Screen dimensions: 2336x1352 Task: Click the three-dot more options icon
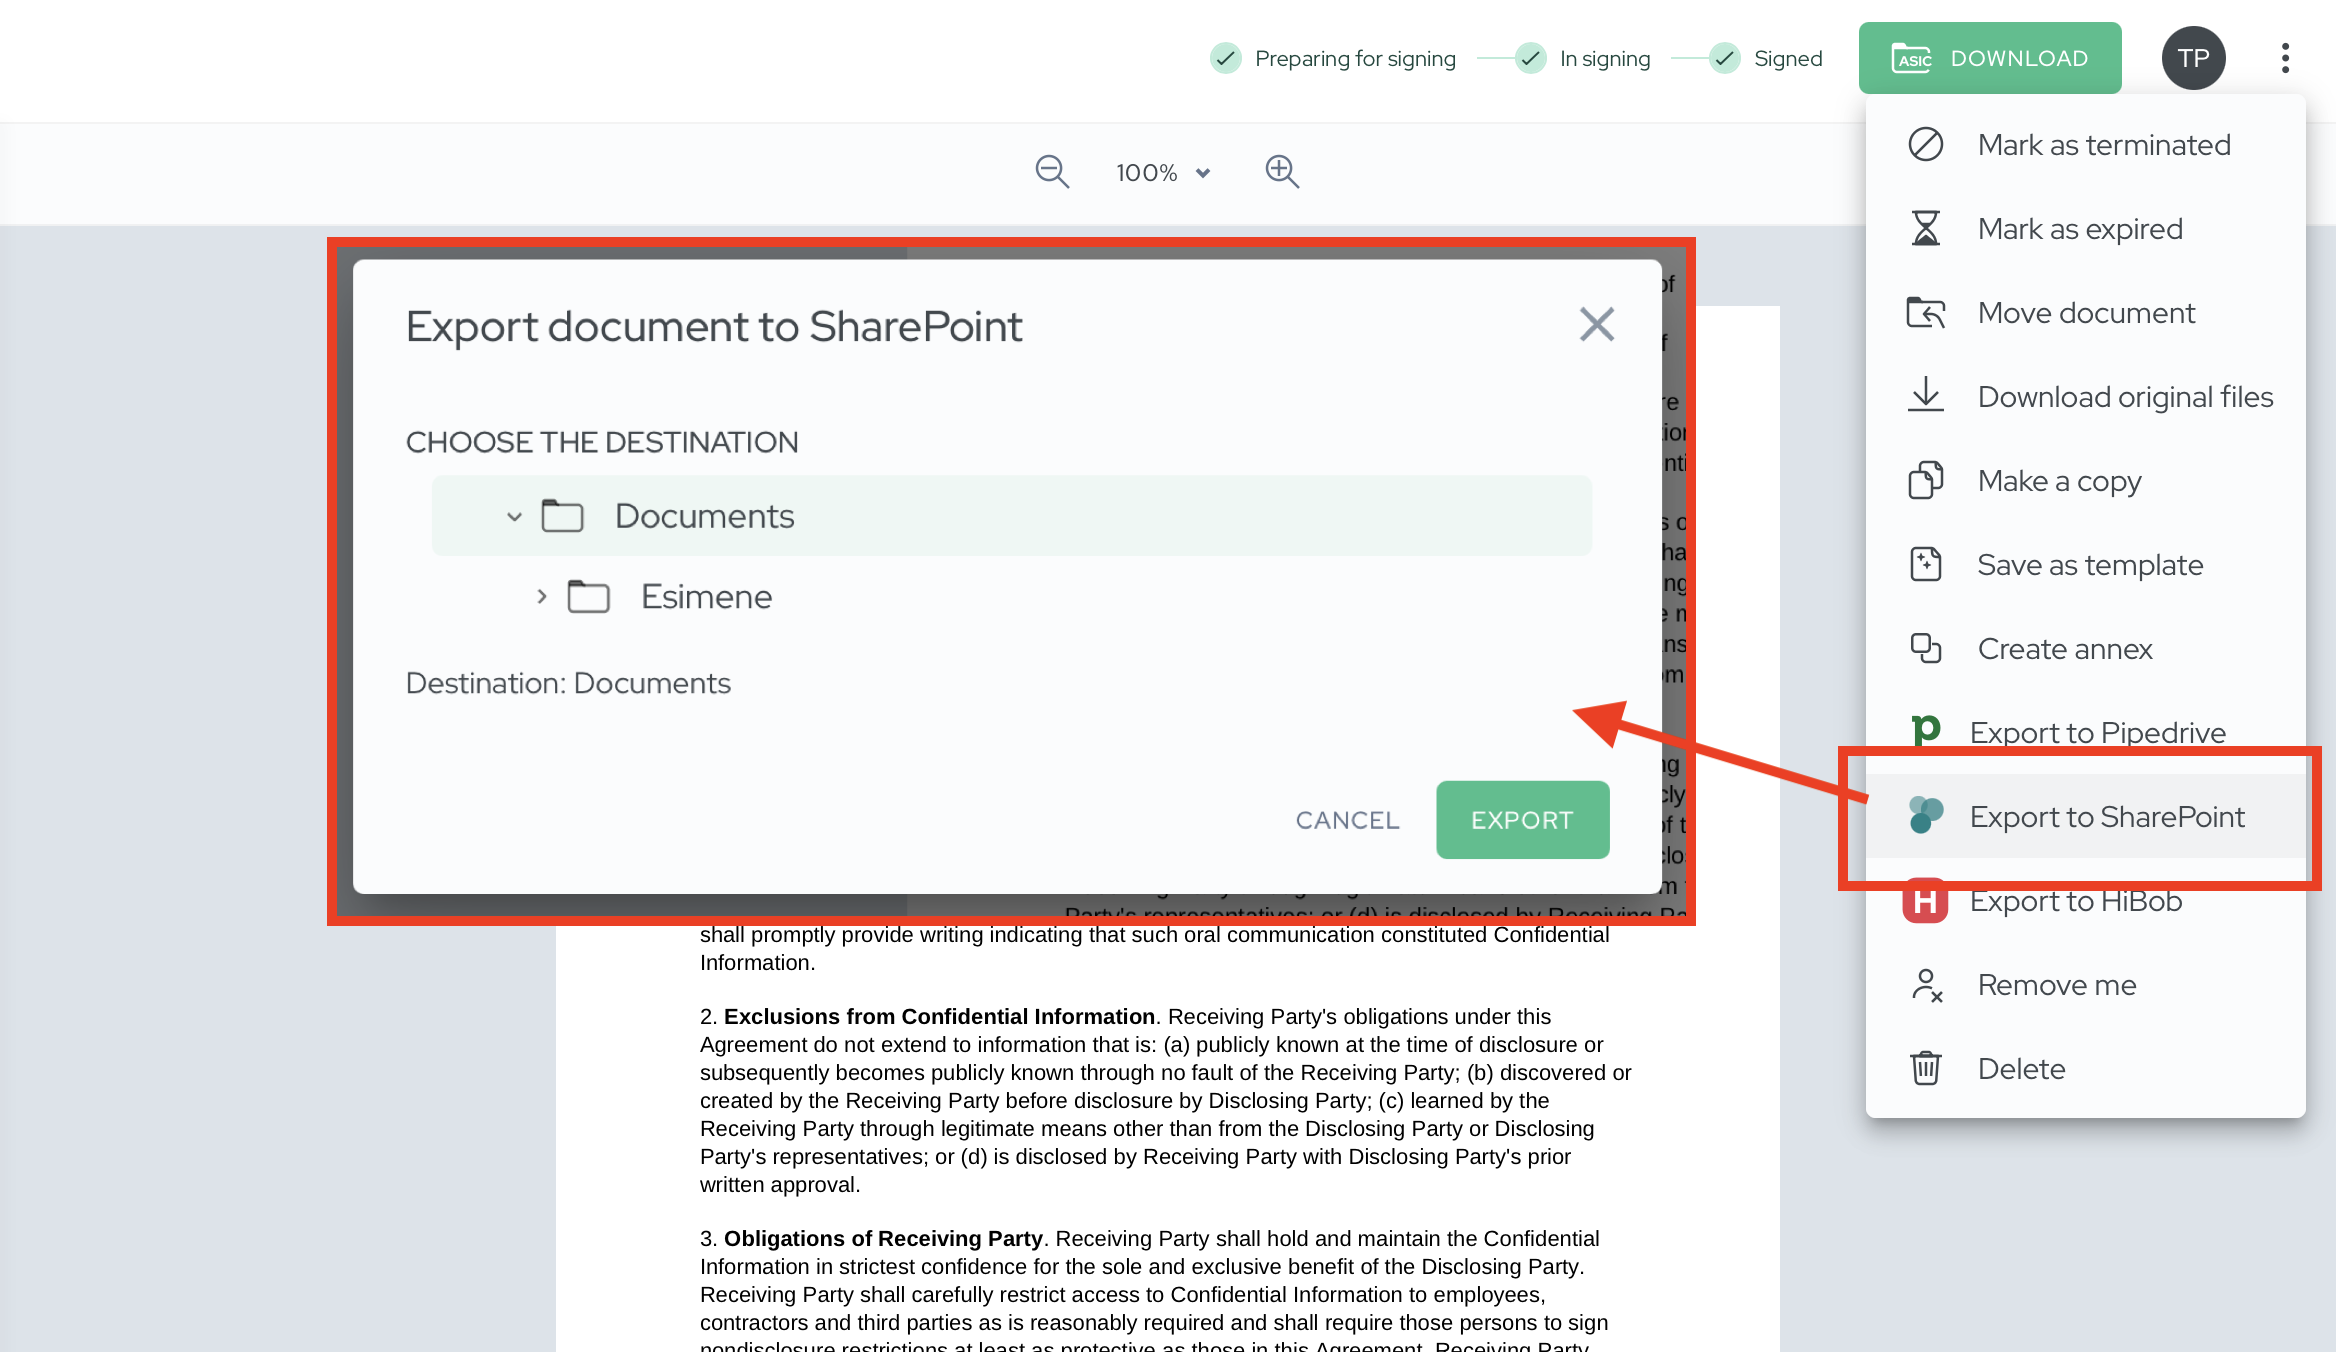pyautogui.click(x=2285, y=58)
